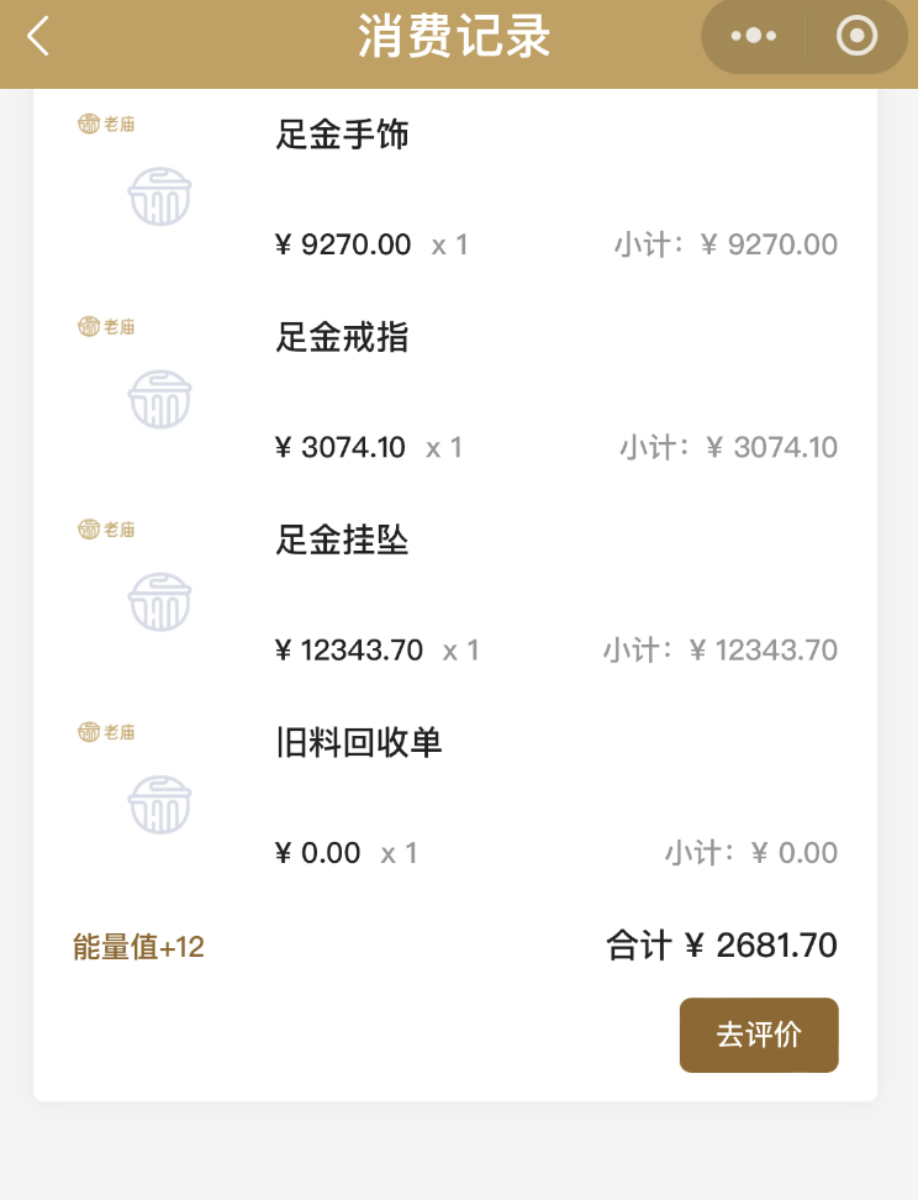Open the 足金手饰 item title
The image size is (919, 1200).
click(342, 134)
